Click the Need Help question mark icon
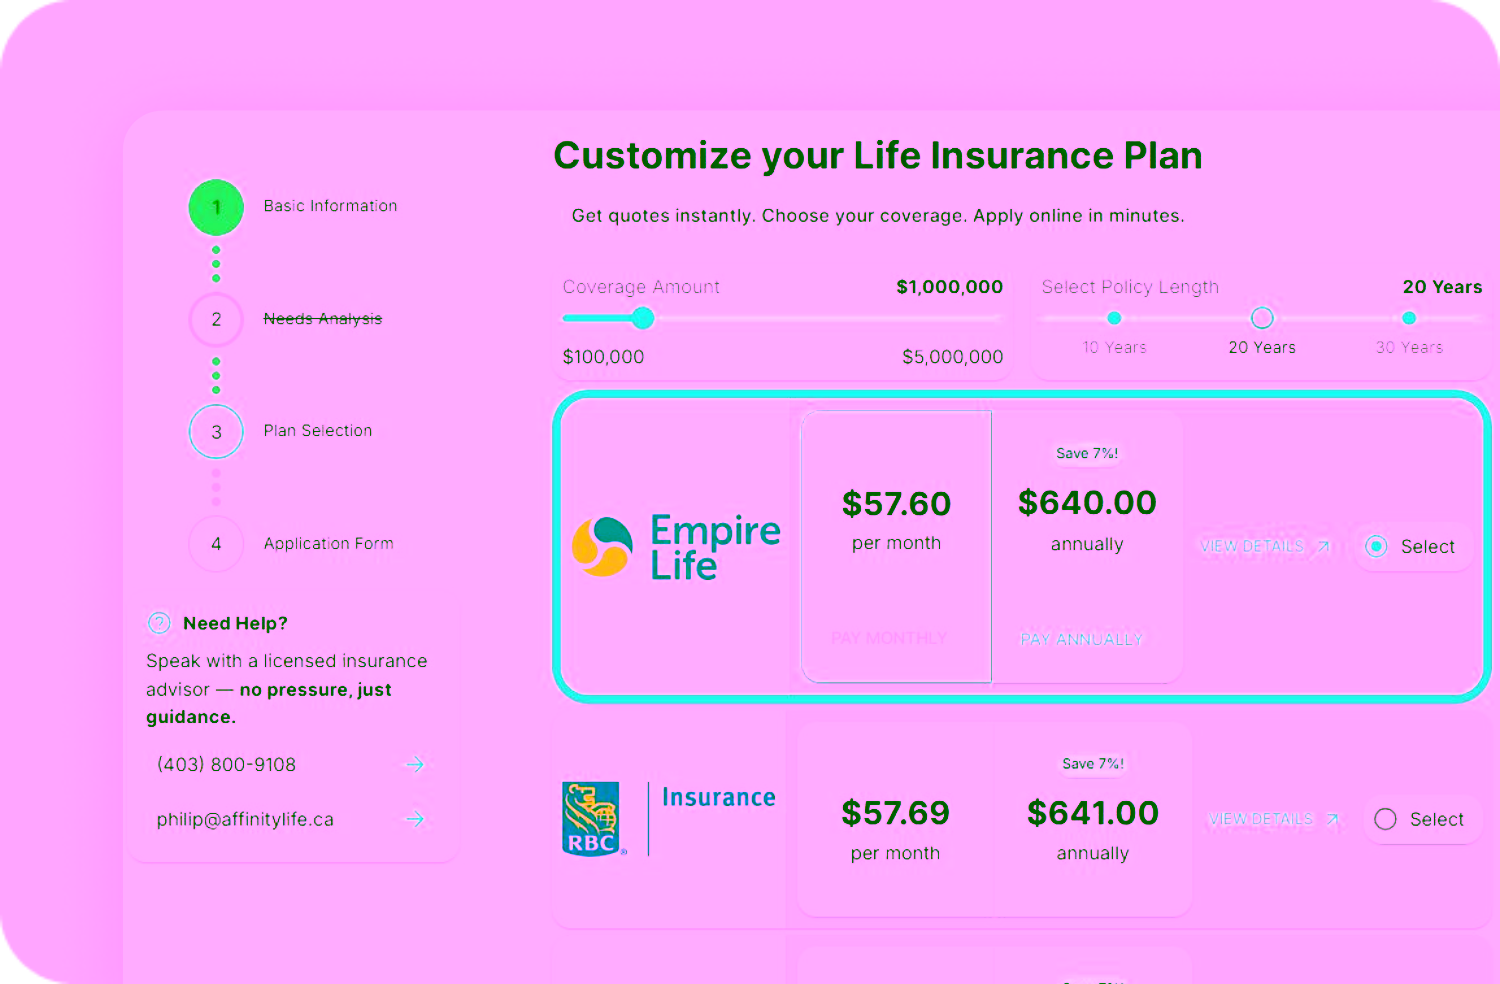 tap(159, 623)
